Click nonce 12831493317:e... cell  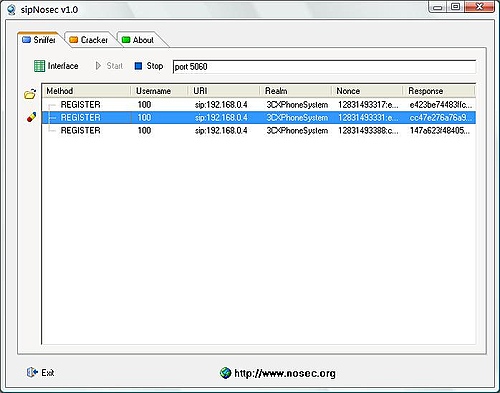pyautogui.click(x=368, y=105)
